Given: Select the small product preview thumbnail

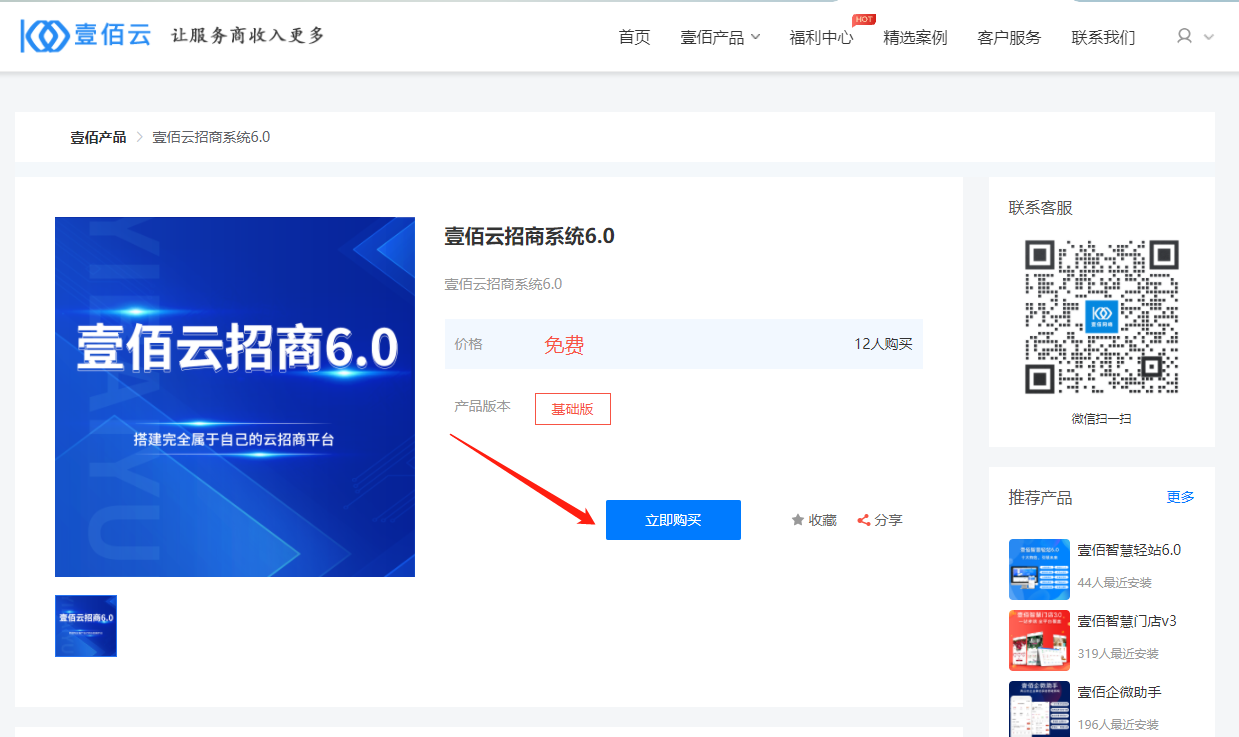Looking at the screenshot, I should click(86, 626).
